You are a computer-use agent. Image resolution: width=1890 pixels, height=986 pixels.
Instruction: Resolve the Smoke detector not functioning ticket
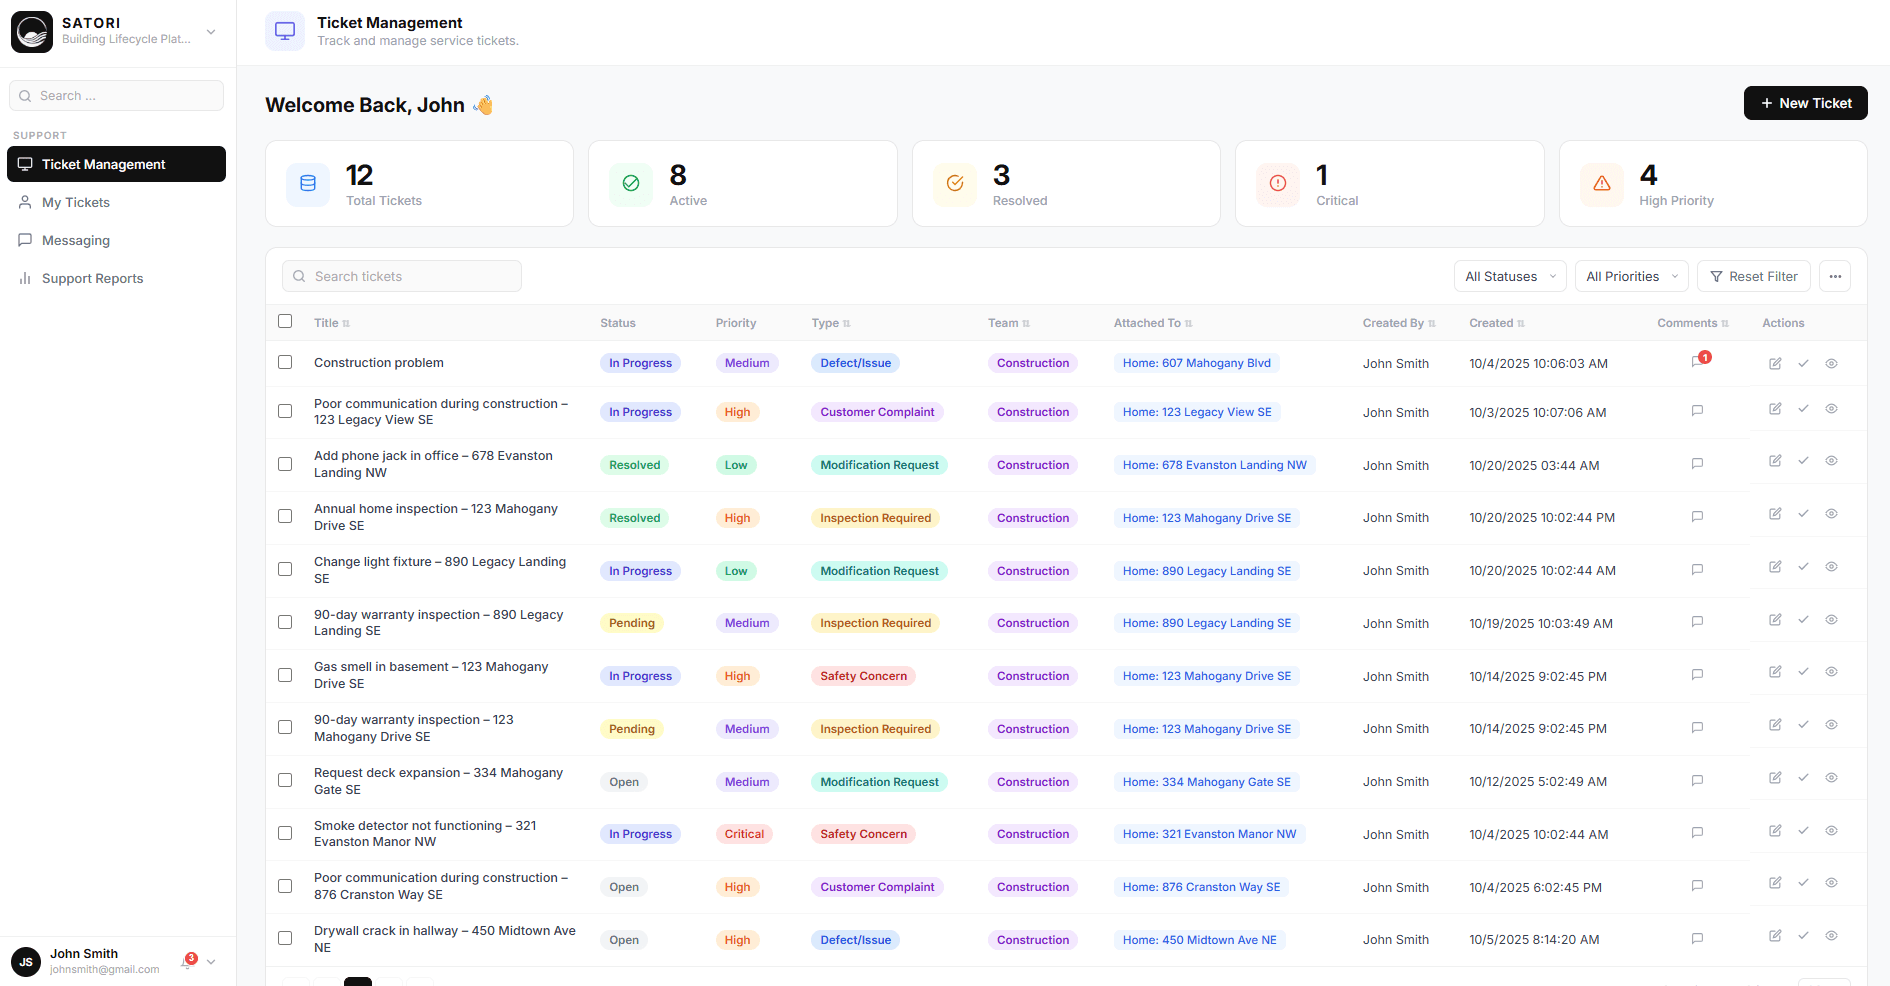(1803, 831)
